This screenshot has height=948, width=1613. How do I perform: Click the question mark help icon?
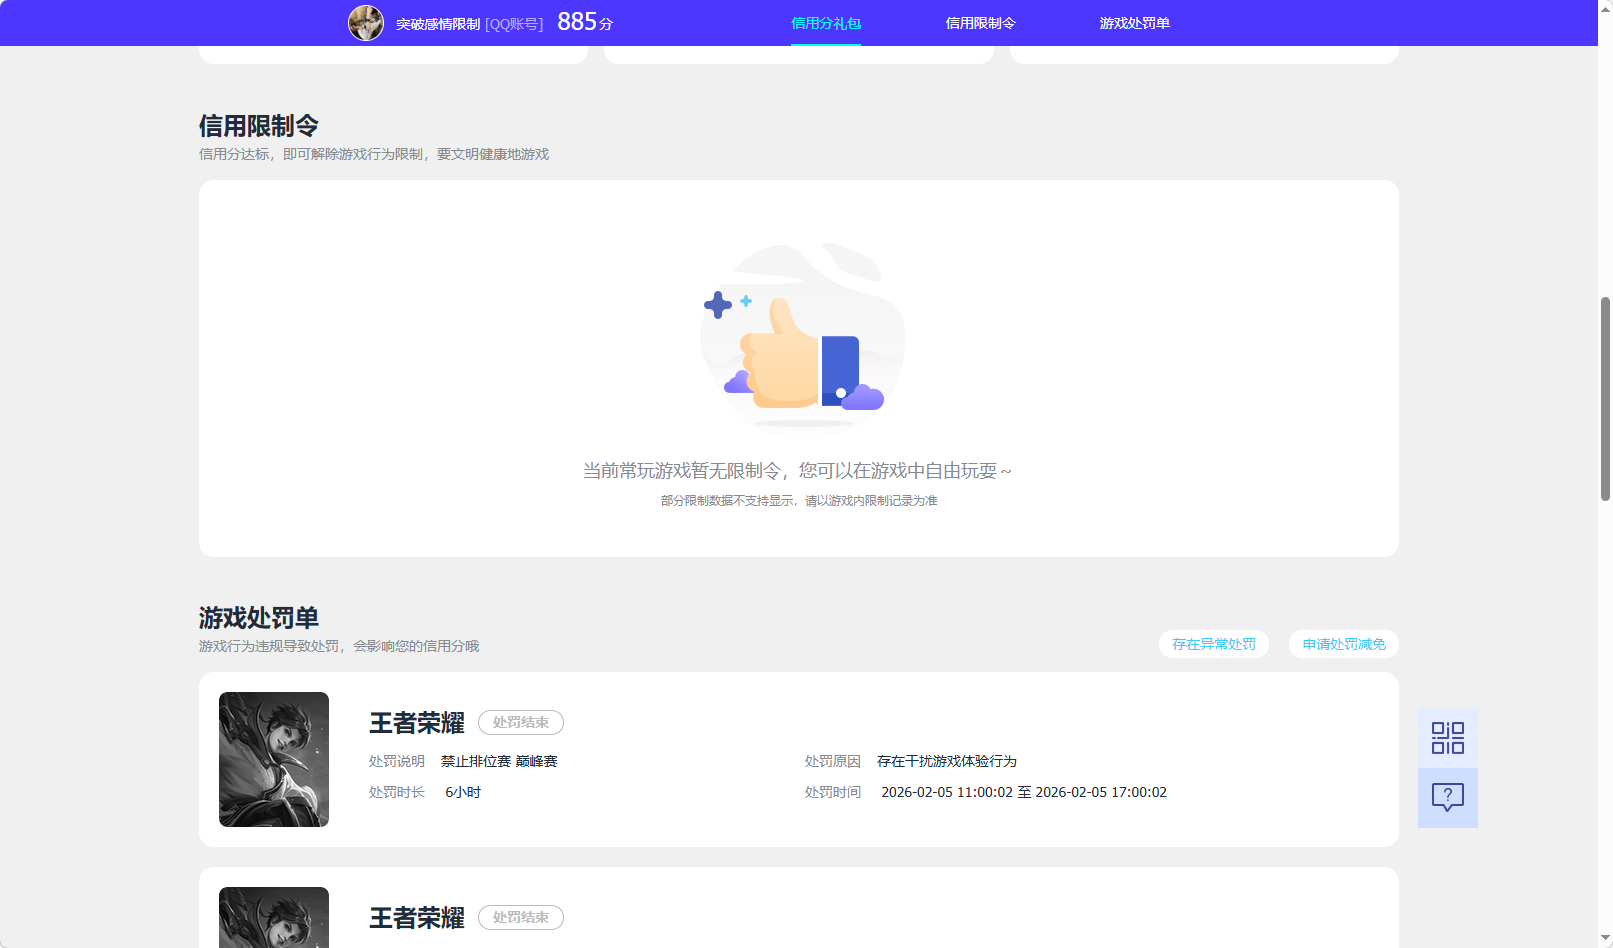tap(1447, 797)
